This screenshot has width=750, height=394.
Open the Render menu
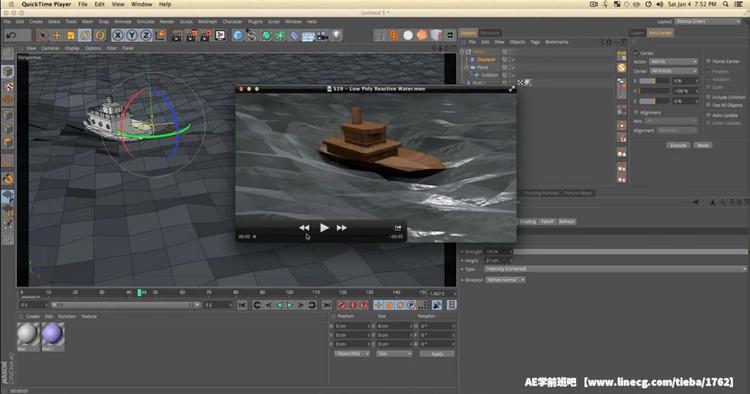coord(167,22)
